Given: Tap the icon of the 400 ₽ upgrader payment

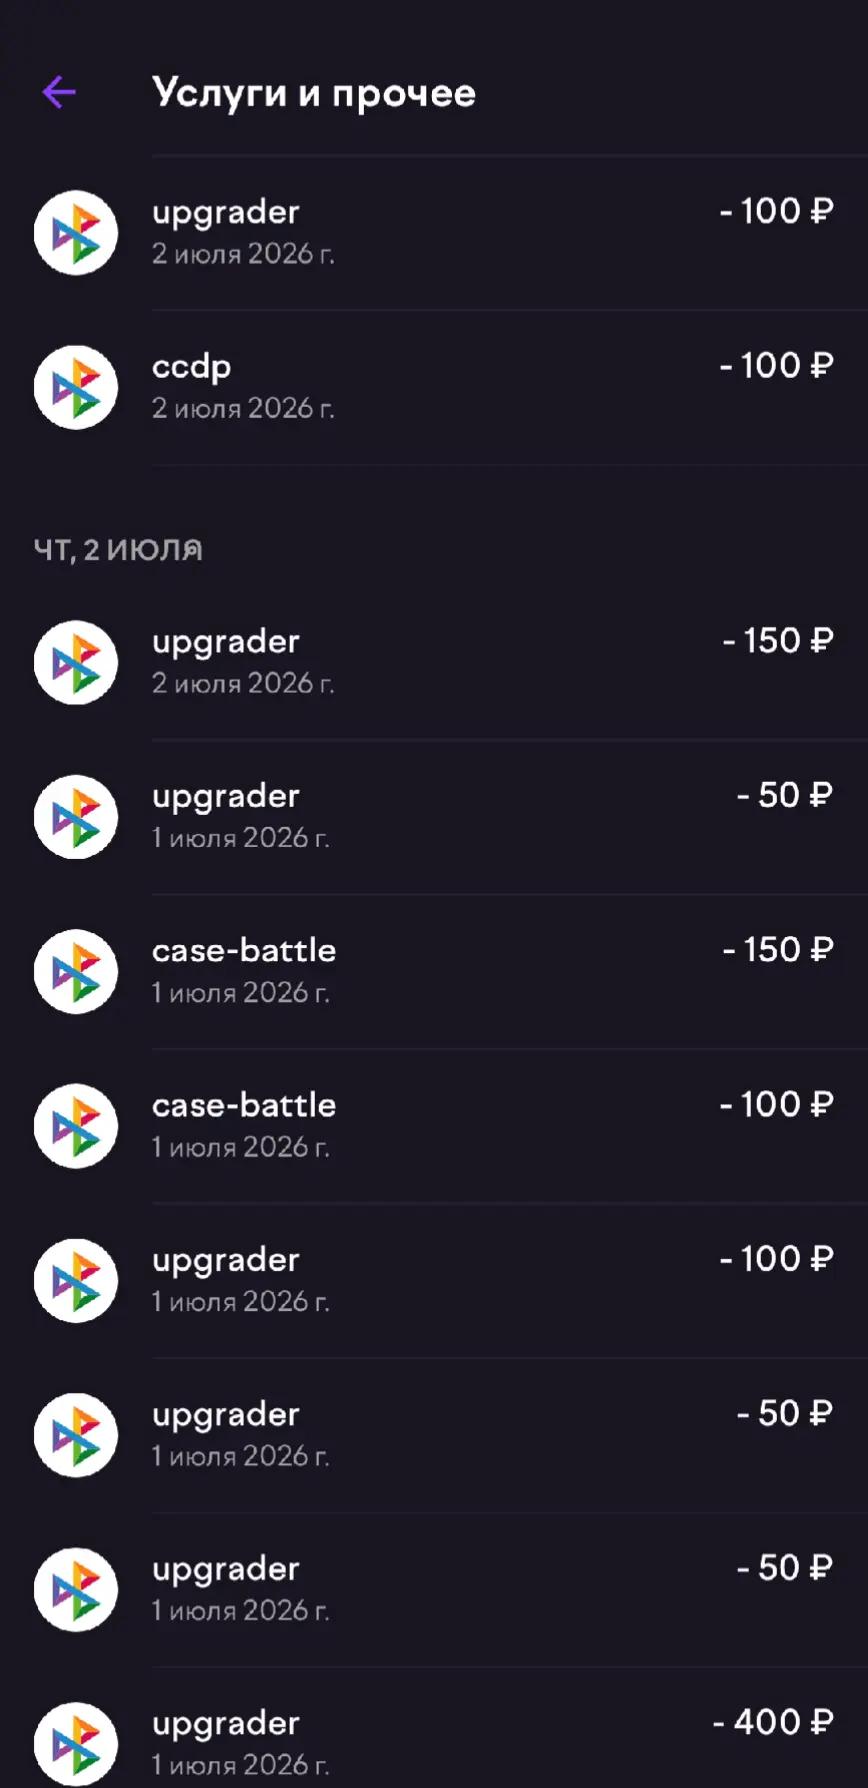Looking at the screenshot, I should (x=76, y=1744).
